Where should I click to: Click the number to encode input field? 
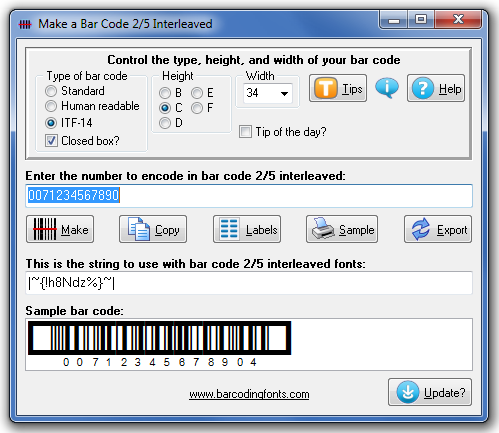(x=249, y=196)
